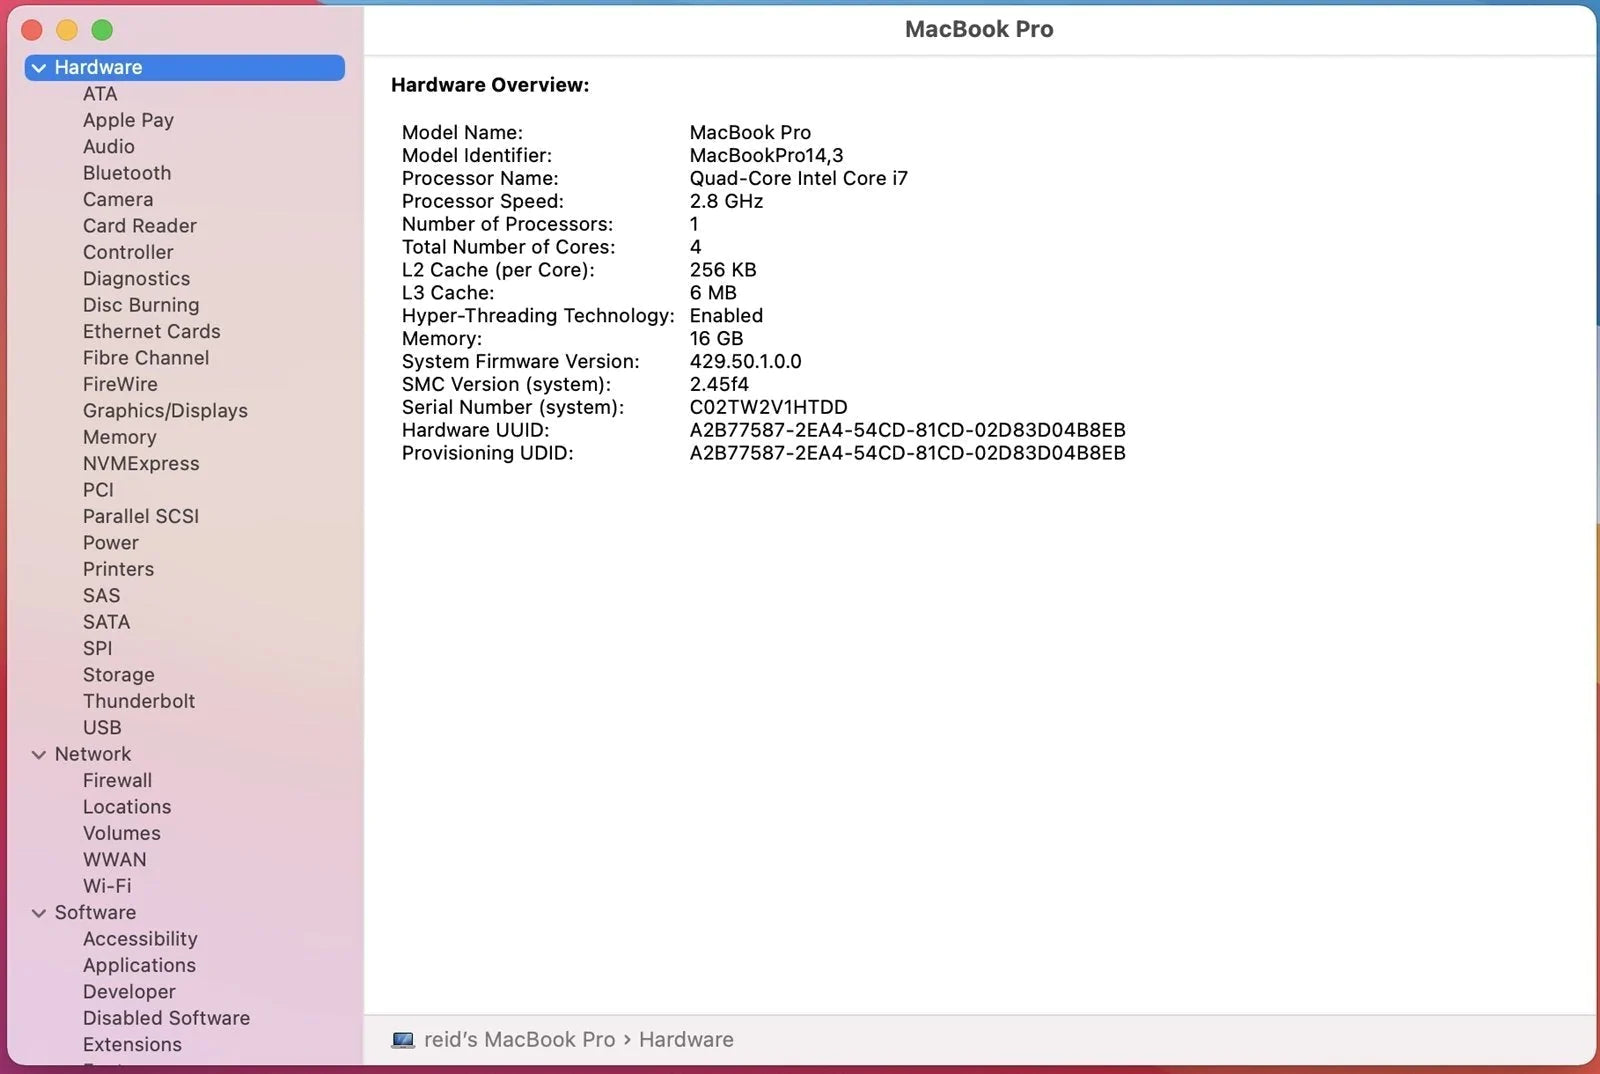The image size is (1600, 1074).
Task: Select the Memory sidebar item
Action: coord(119,437)
